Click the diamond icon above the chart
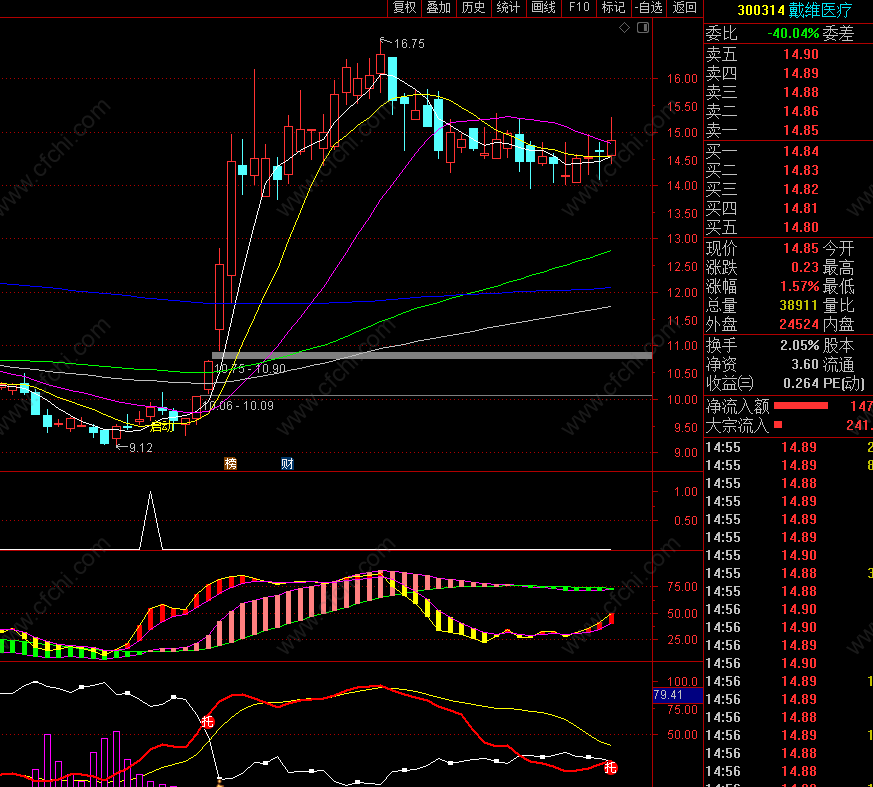This screenshot has height=787, width=873. [624, 27]
